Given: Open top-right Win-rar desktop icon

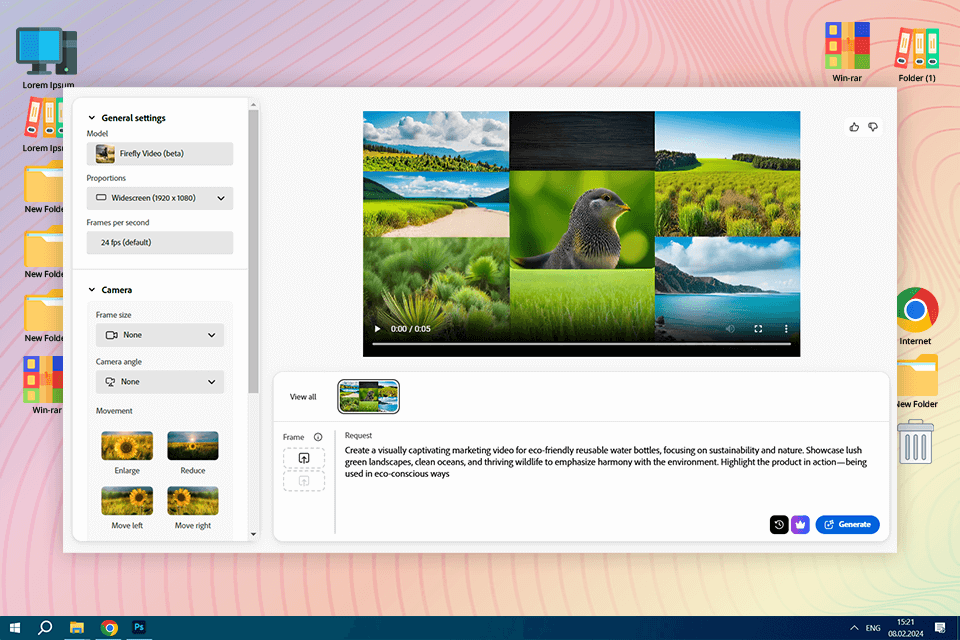Looking at the screenshot, I should click(x=847, y=52).
